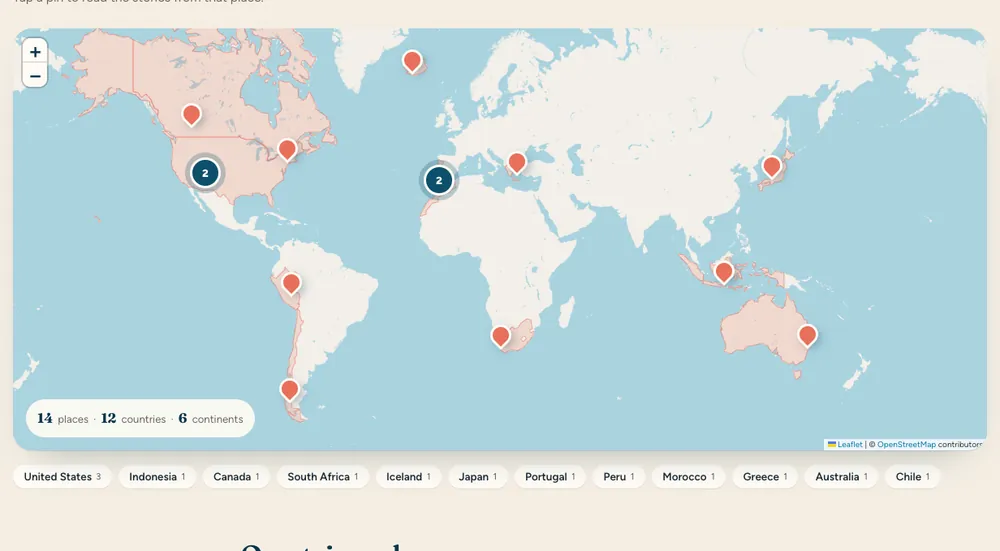Viewport: 1000px width, 551px height.
Task: Zoom out of the map
Action: pyautogui.click(x=35, y=76)
